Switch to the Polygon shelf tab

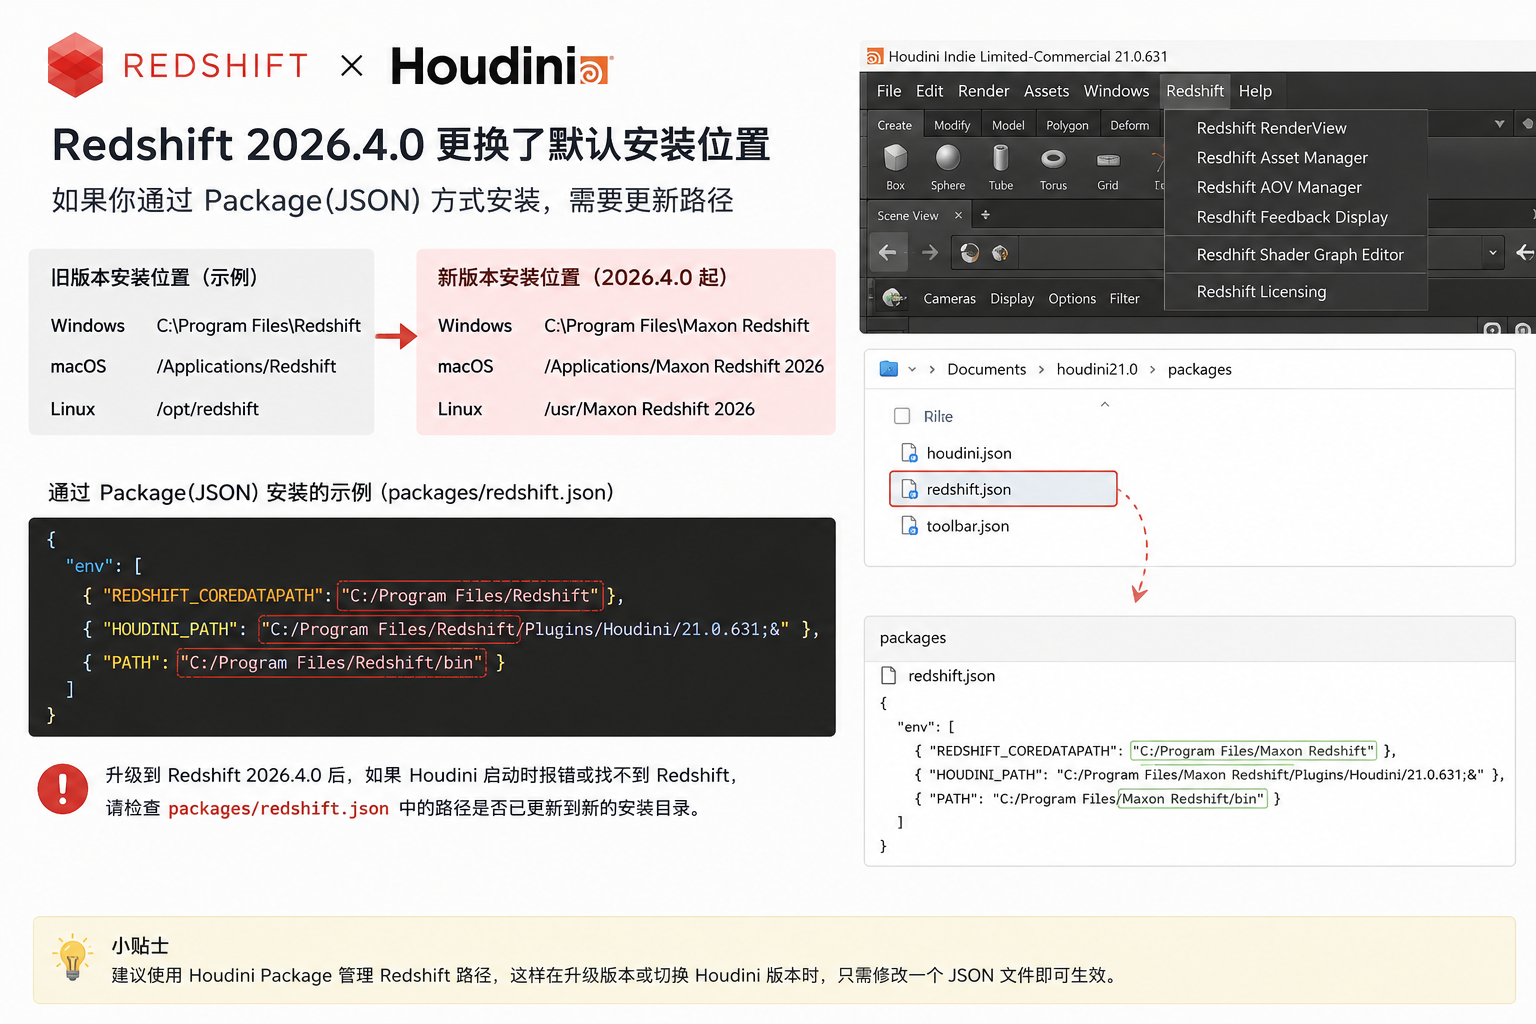(1067, 125)
